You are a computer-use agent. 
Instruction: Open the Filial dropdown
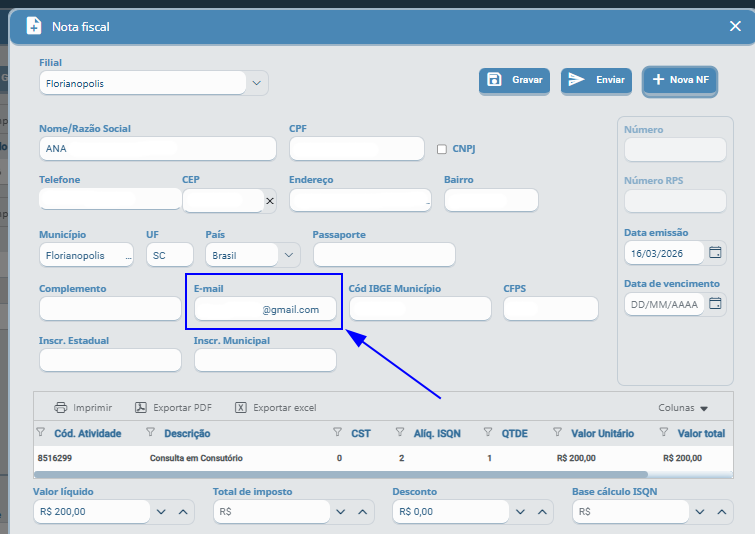(x=257, y=83)
